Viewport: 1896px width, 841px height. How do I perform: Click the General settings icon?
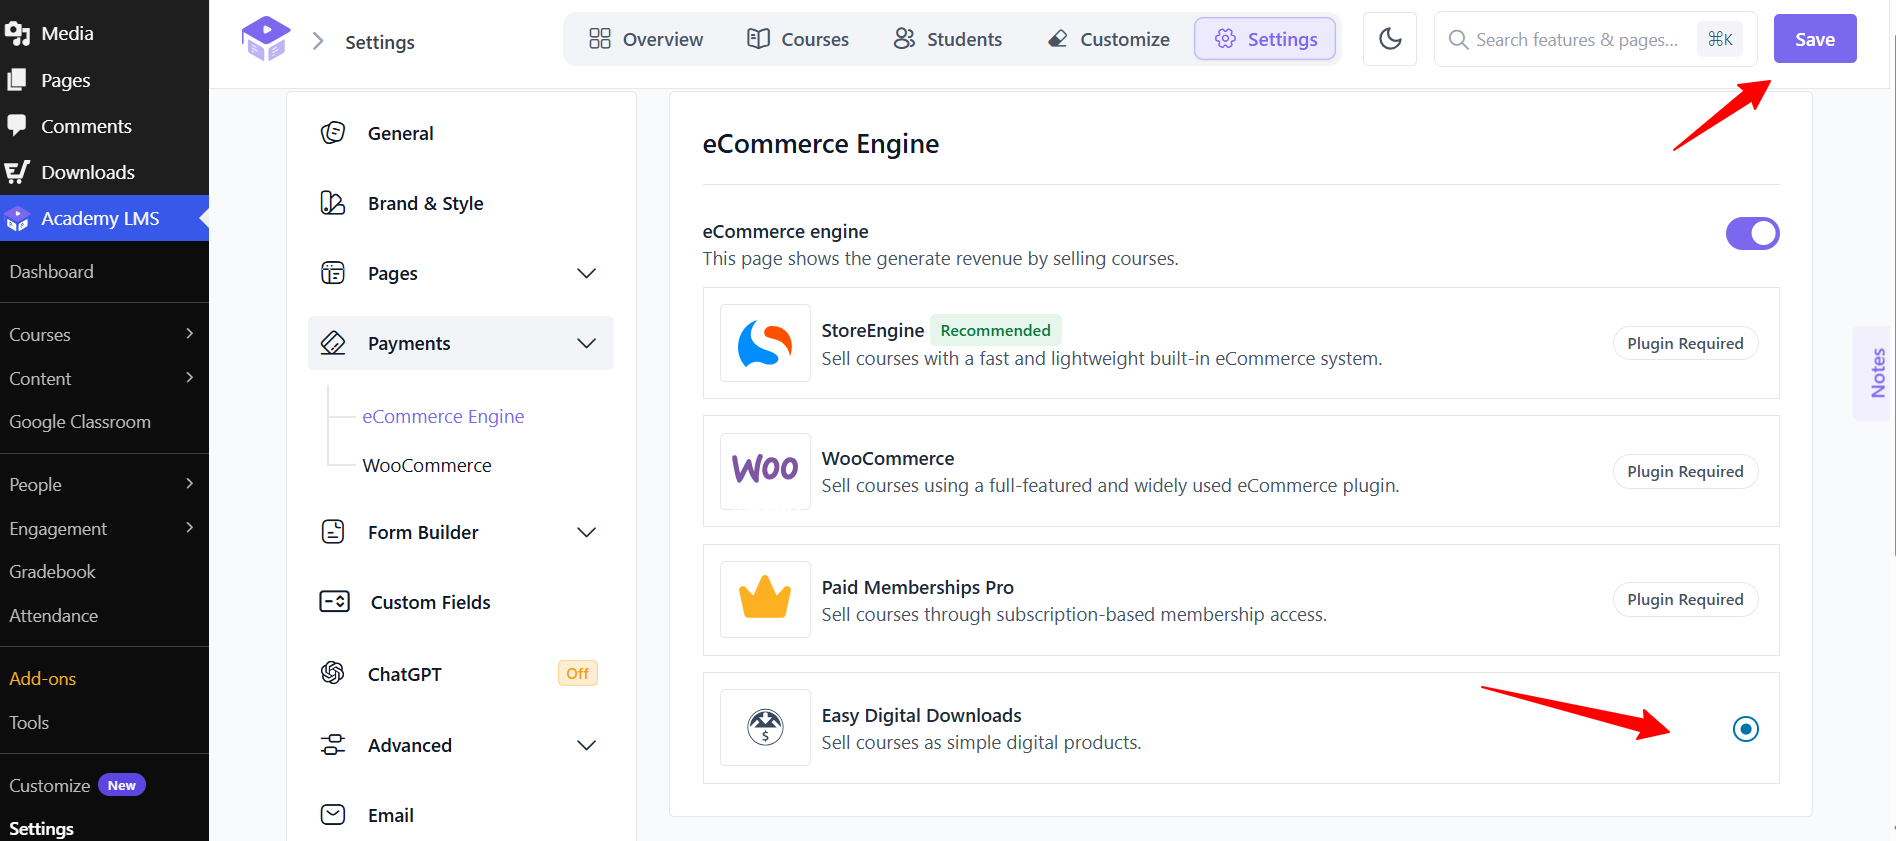333,133
